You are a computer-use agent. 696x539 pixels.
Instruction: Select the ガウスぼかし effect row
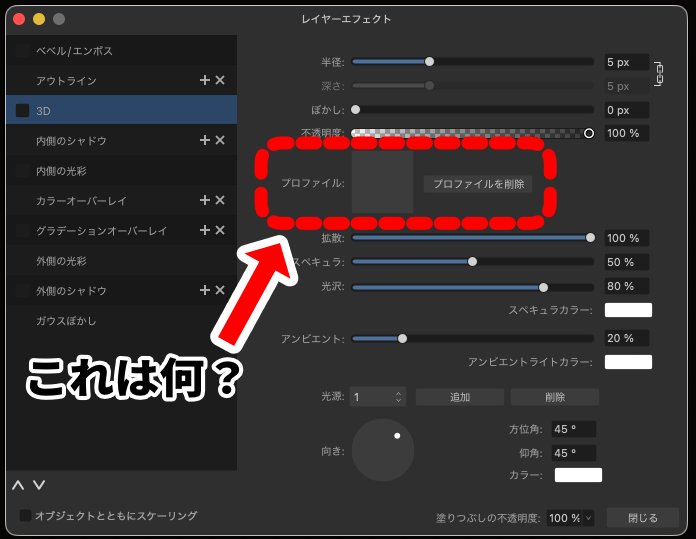pyautogui.click(x=122, y=320)
